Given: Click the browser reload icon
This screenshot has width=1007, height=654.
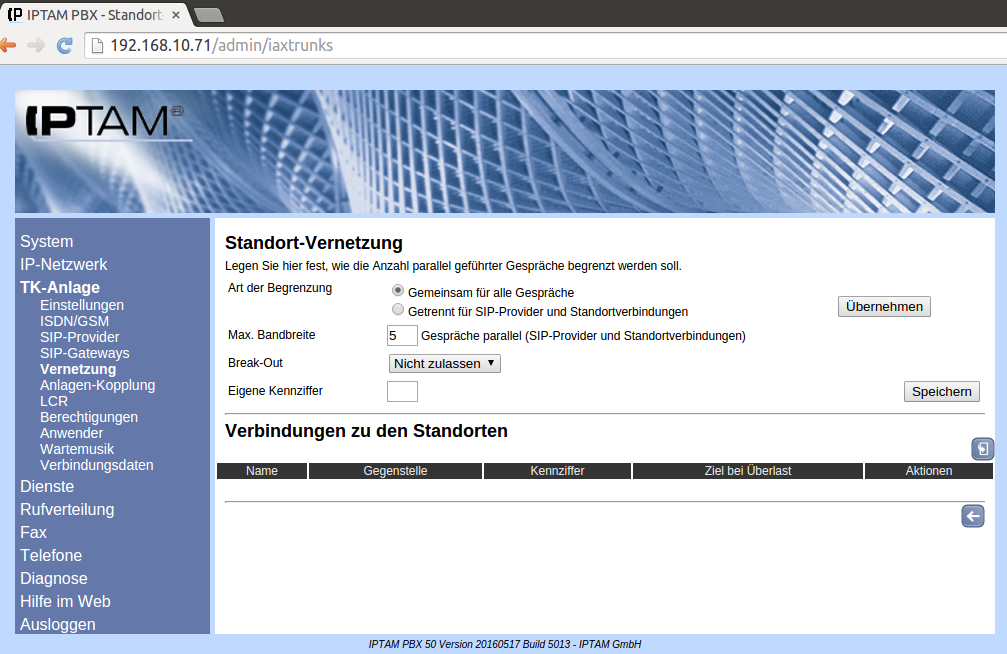Looking at the screenshot, I should tap(65, 45).
